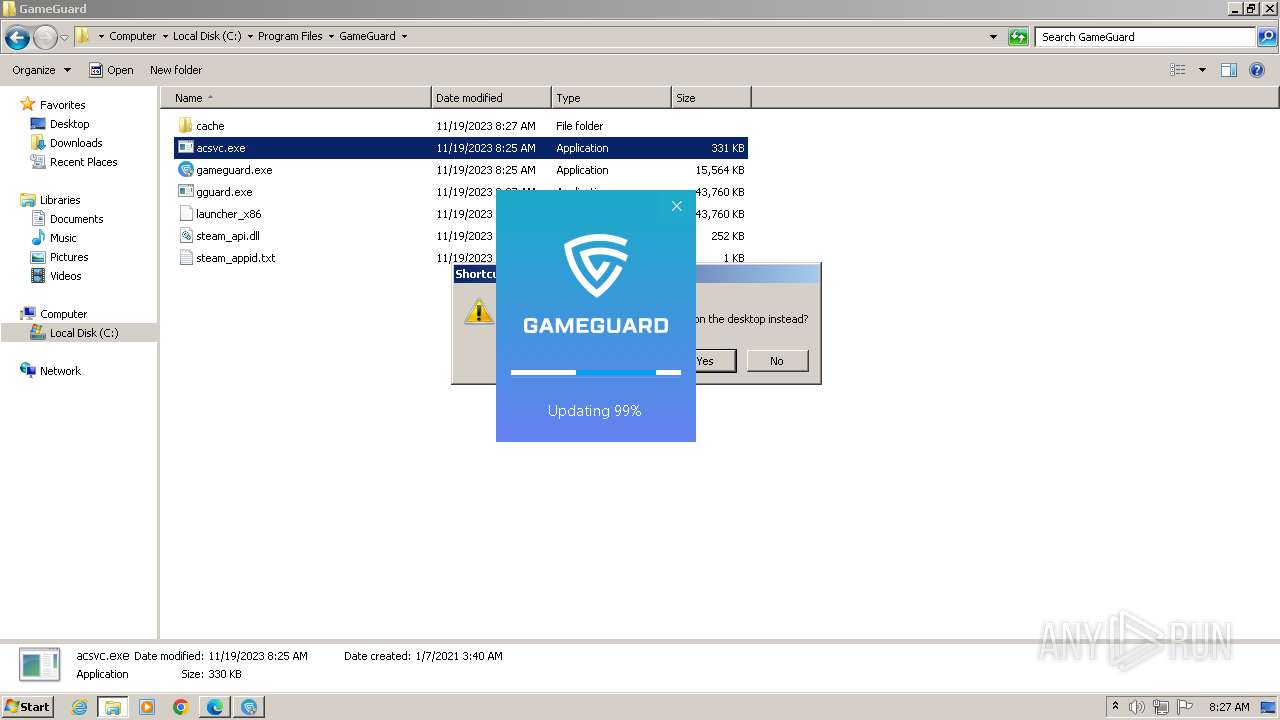
Task: Open Downloads in Favorites
Action: (76, 143)
